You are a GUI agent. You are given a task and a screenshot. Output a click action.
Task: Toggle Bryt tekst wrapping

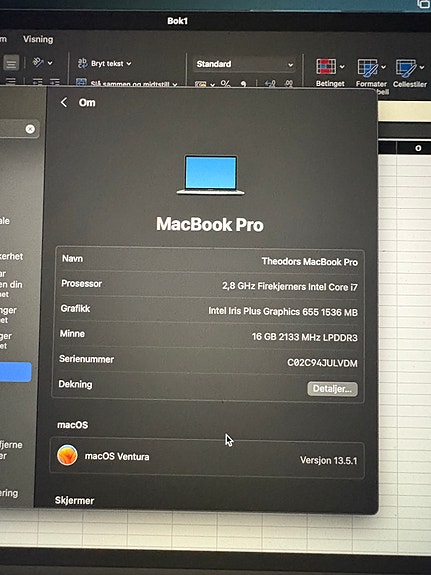pyautogui.click(x=105, y=63)
